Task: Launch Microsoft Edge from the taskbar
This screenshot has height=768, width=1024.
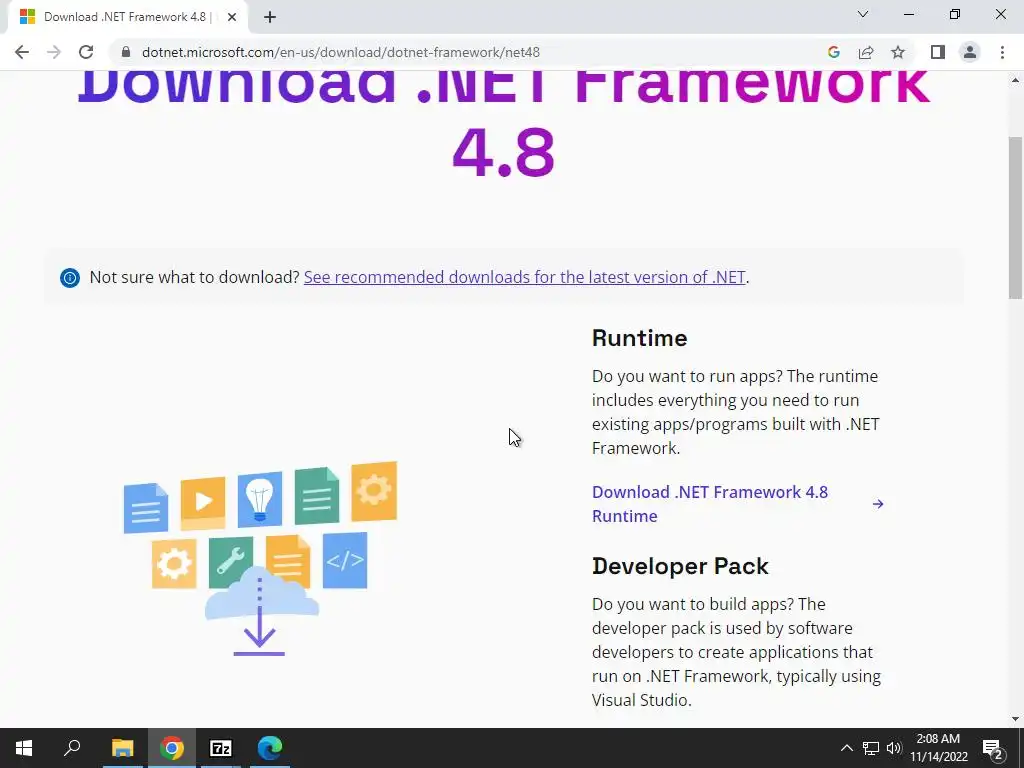Action: point(270,748)
